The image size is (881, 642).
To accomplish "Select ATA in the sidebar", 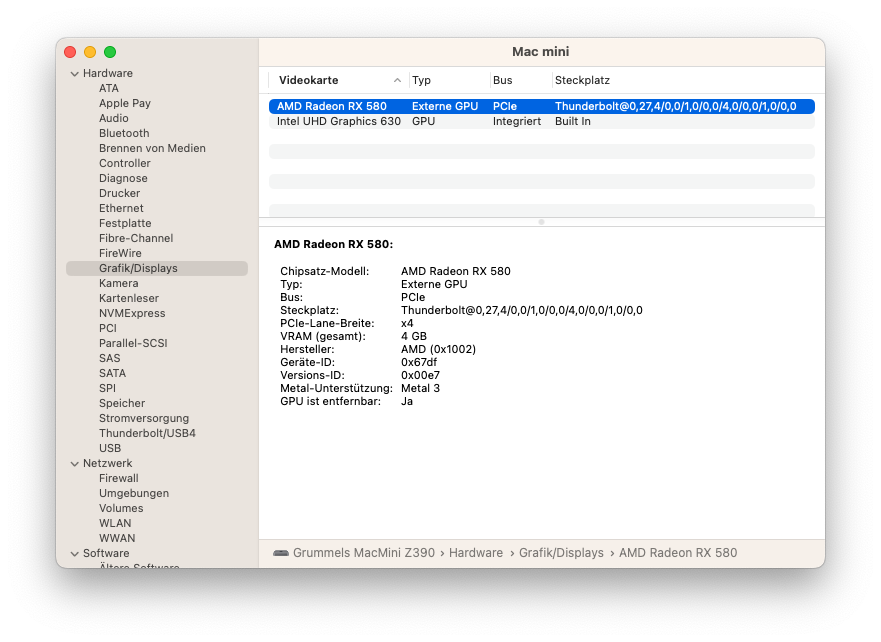I will click(x=108, y=88).
